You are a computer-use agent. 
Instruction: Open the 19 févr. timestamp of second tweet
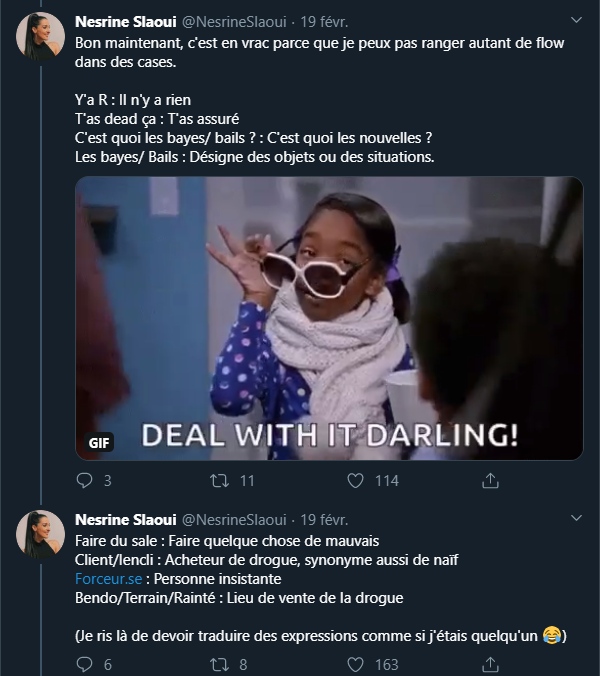[x=325, y=520]
